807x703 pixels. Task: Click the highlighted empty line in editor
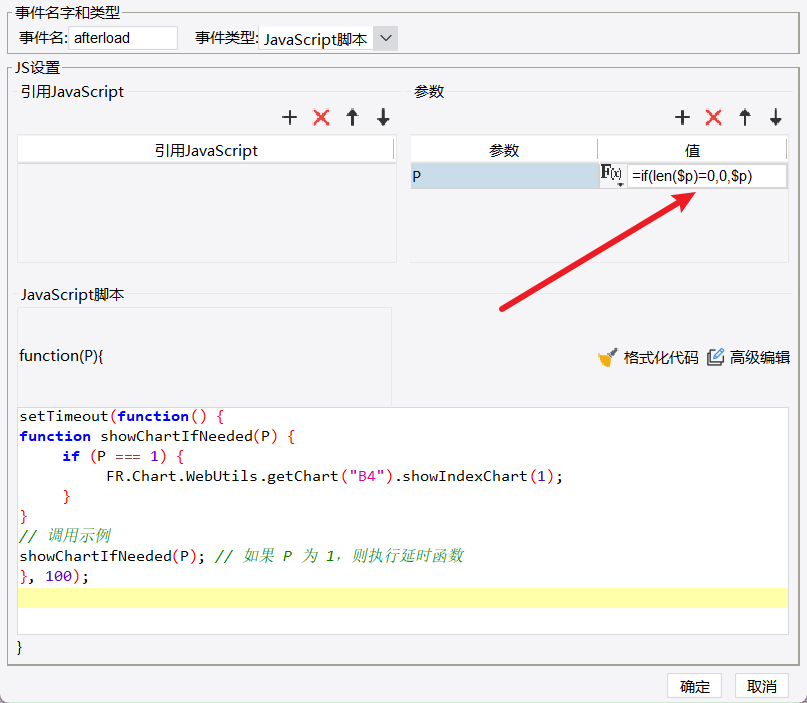click(403, 598)
